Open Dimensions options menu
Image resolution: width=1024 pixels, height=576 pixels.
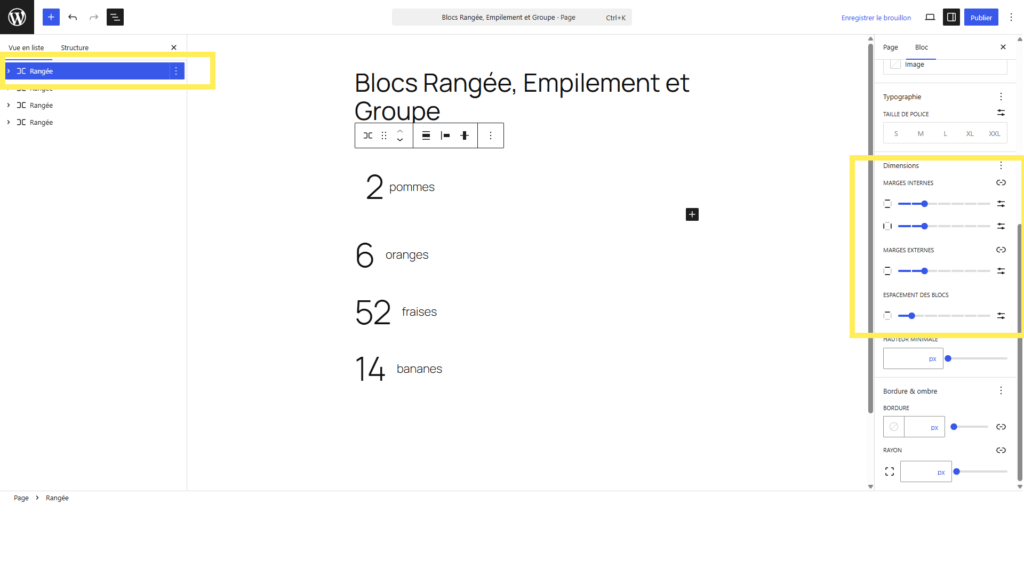point(1000,166)
